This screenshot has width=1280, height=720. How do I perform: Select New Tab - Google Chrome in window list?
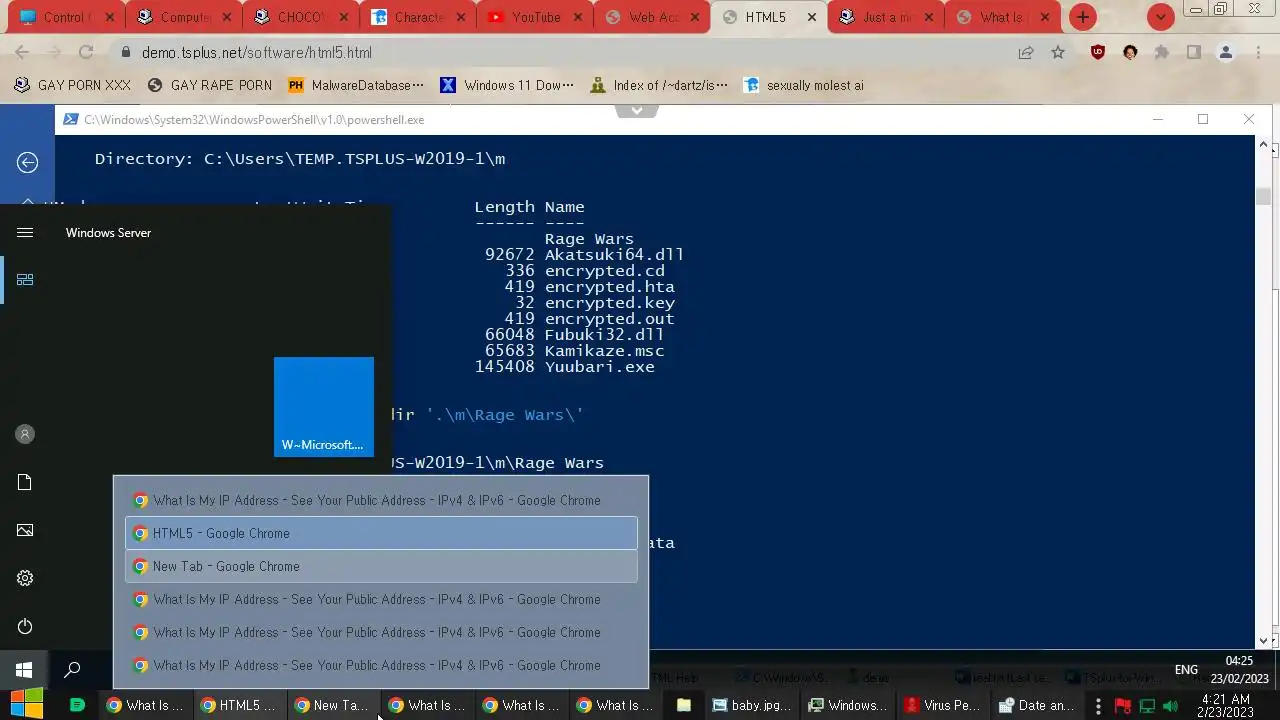381,566
